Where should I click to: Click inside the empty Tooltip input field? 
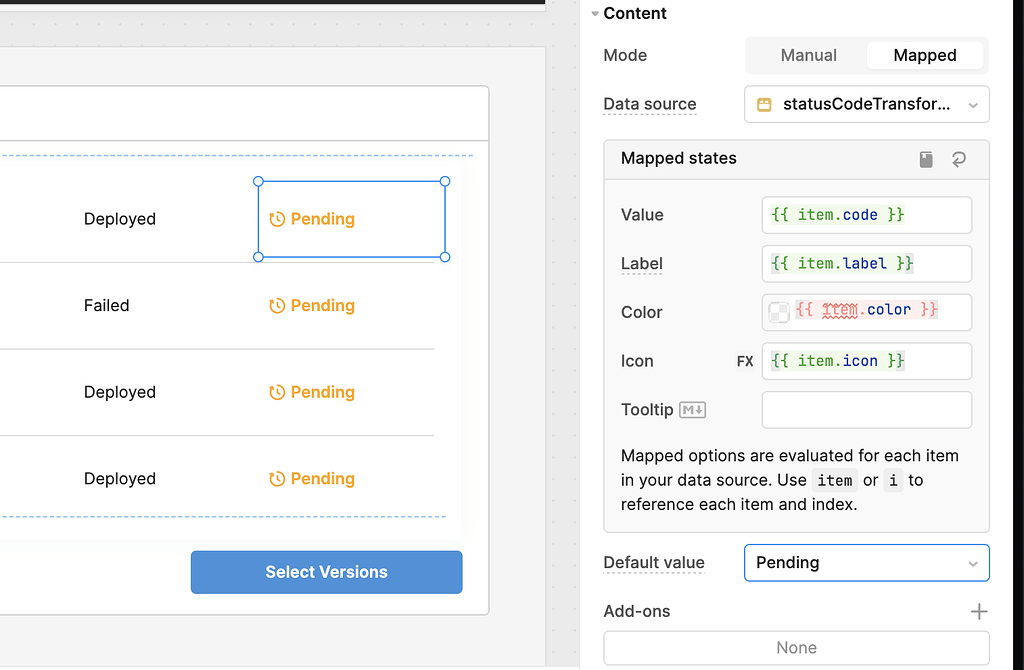pyautogui.click(x=866, y=409)
